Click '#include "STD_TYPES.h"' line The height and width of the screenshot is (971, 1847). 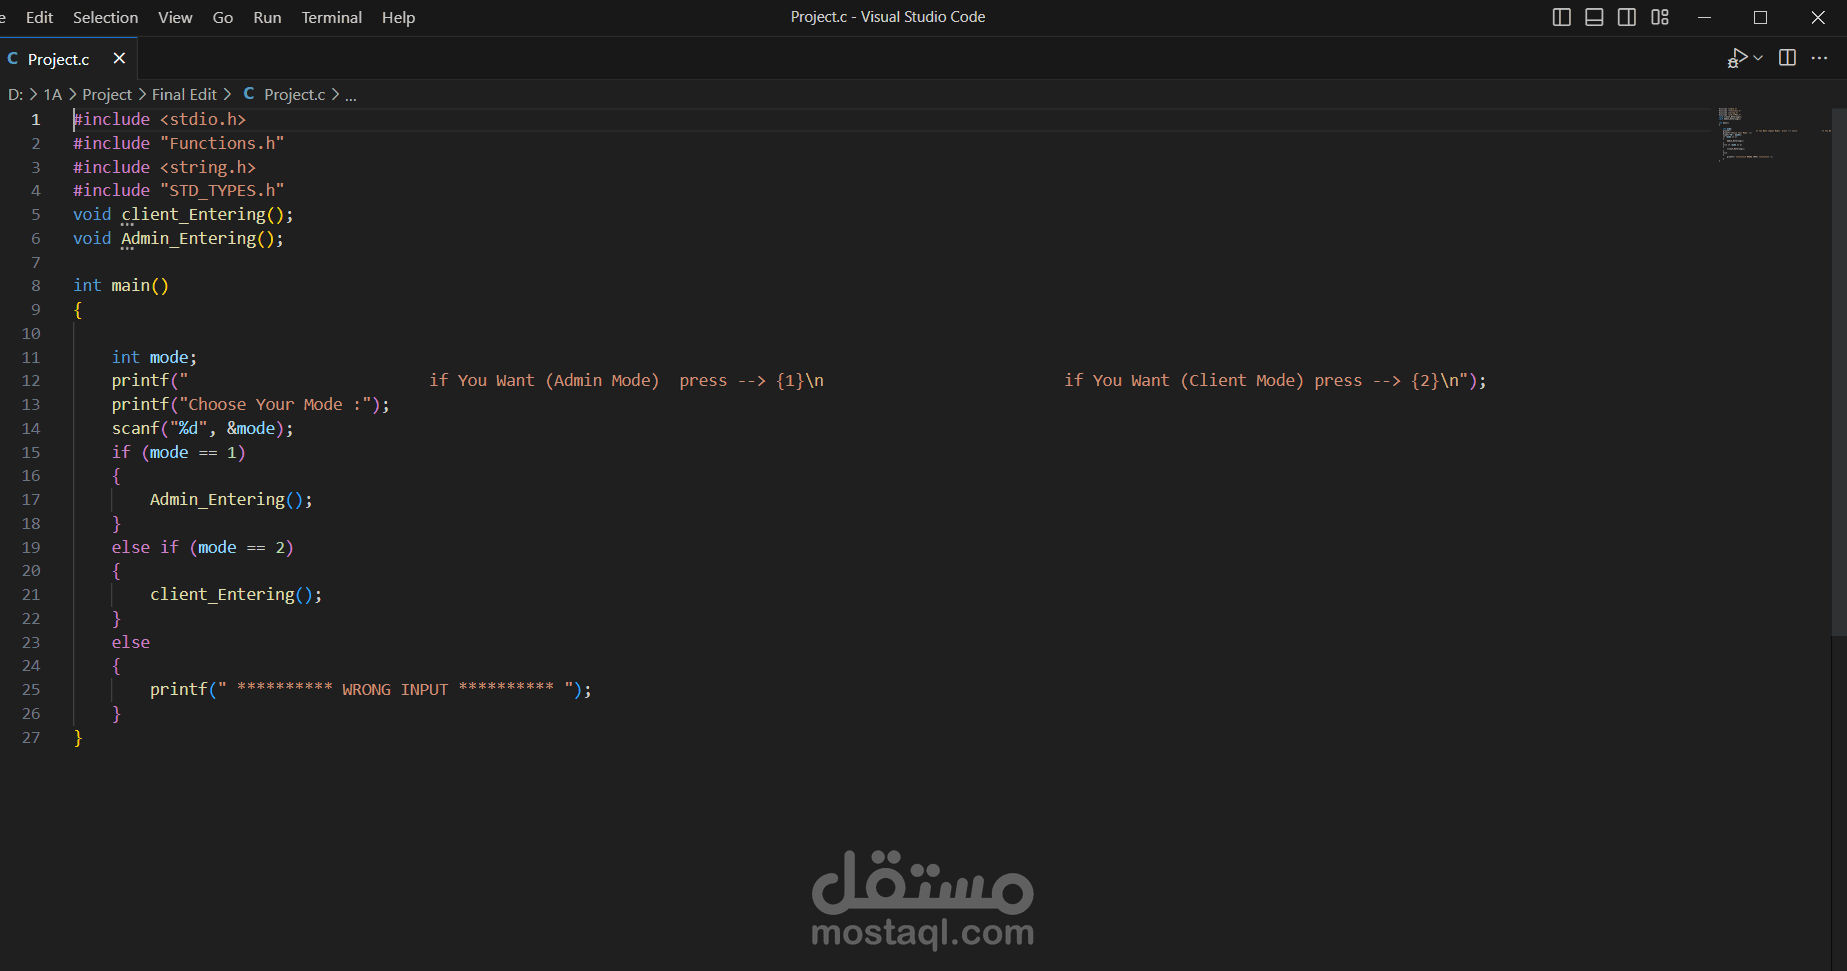[178, 190]
